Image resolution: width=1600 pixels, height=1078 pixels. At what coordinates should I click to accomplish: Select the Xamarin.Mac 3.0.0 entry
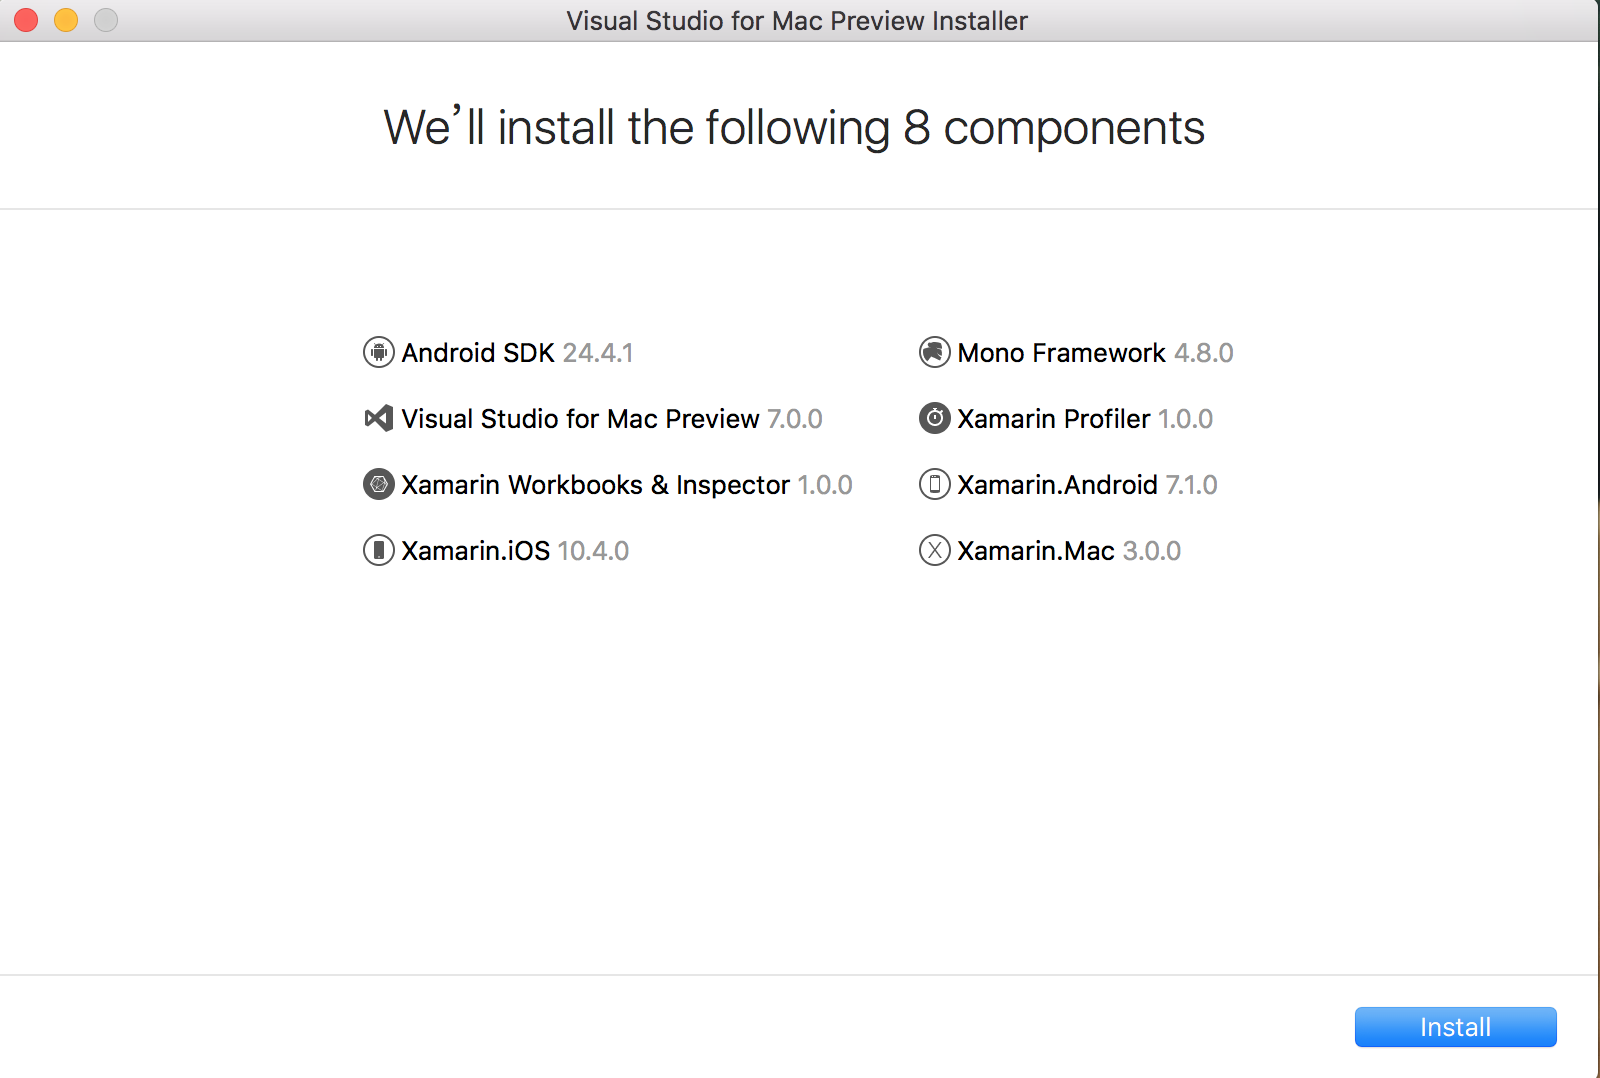(x=1069, y=551)
